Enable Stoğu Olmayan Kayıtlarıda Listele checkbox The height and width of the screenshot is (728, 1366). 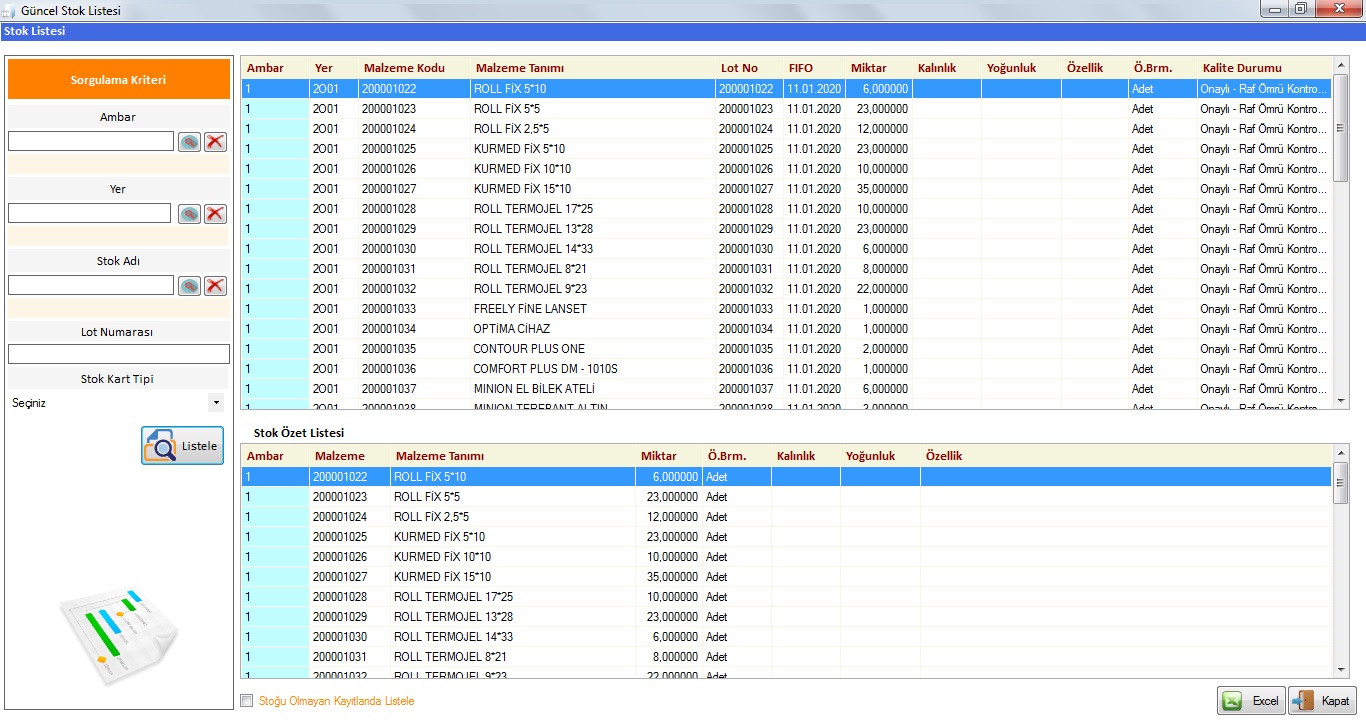pyautogui.click(x=247, y=701)
